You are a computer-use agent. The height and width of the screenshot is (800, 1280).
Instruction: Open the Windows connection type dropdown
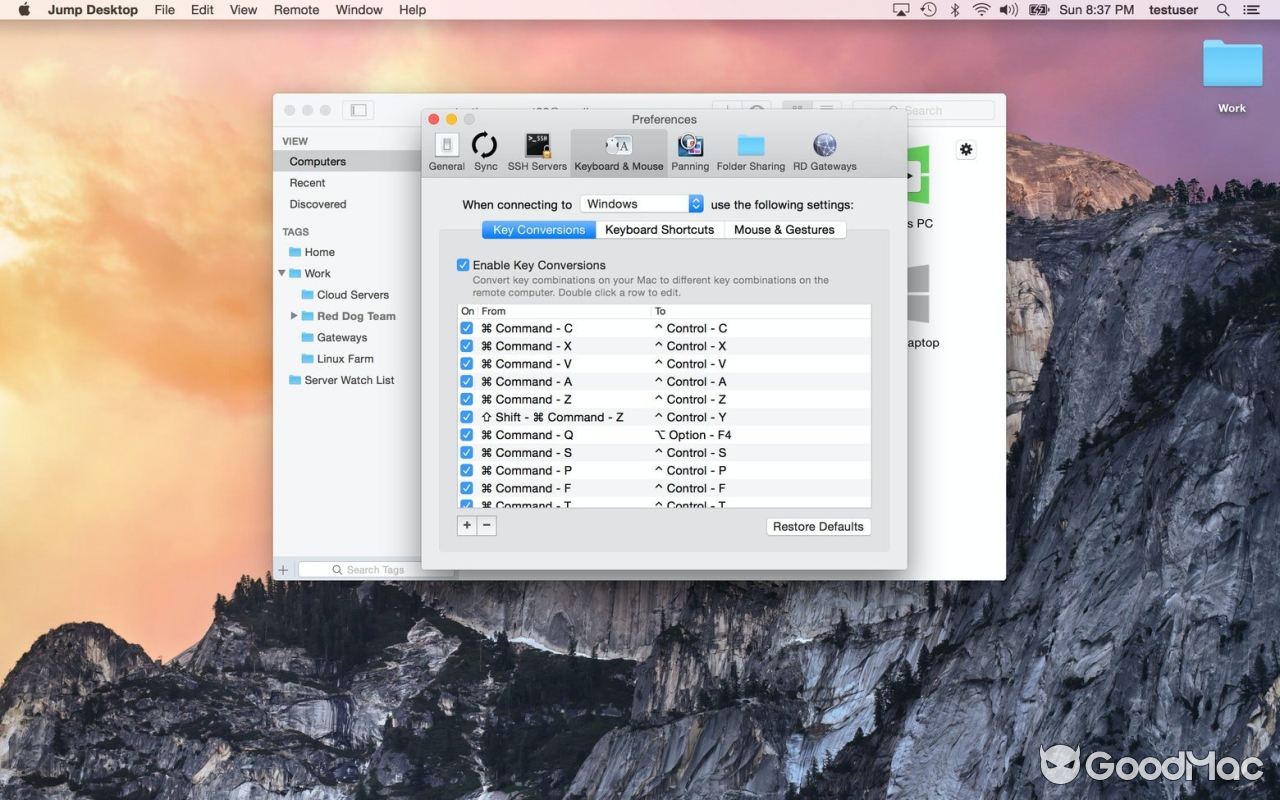pyautogui.click(x=641, y=203)
